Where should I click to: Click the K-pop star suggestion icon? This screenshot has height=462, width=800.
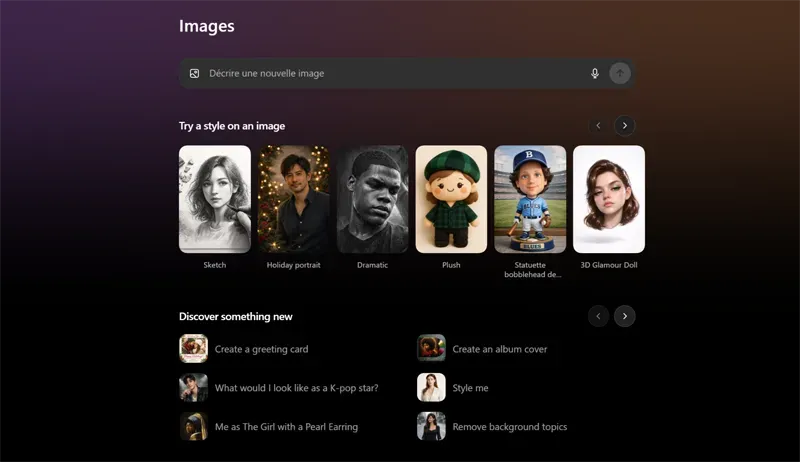pyautogui.click(x=193, y=388)
